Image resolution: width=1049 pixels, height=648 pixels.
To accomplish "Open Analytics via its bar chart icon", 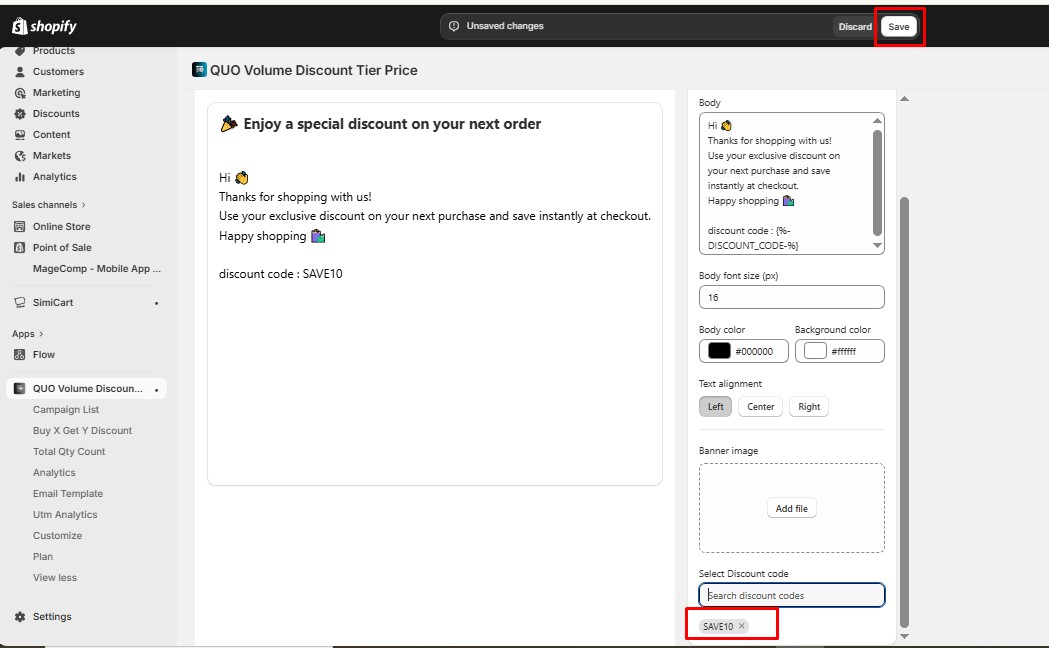I will point(20,177).
